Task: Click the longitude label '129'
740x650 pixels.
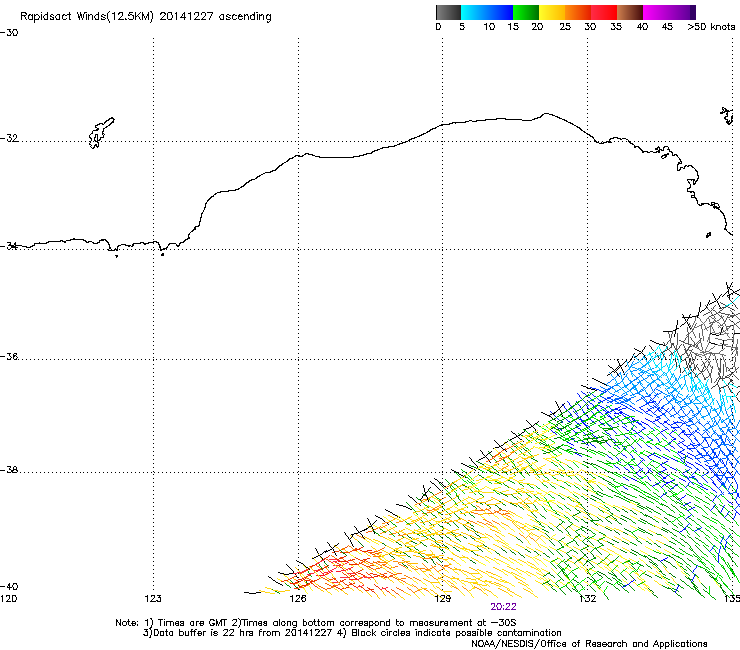Action: [442, 599]
